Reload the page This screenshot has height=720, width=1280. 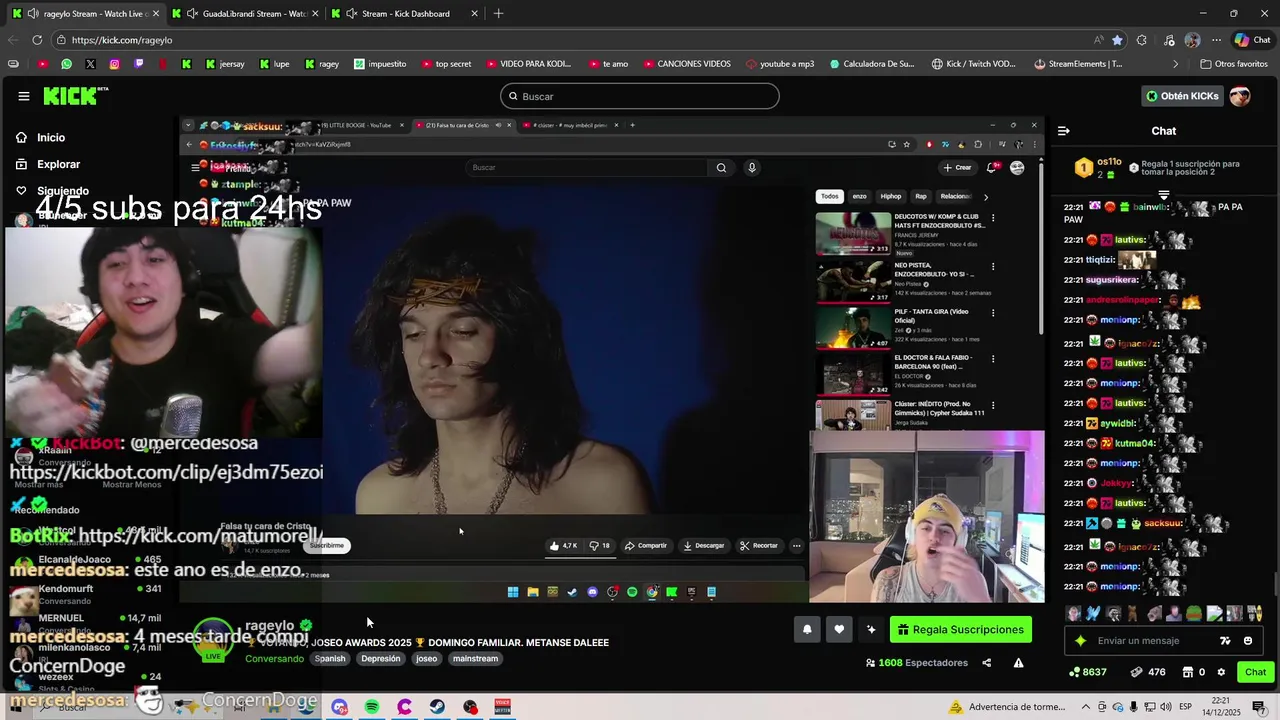tap(37, 40)
